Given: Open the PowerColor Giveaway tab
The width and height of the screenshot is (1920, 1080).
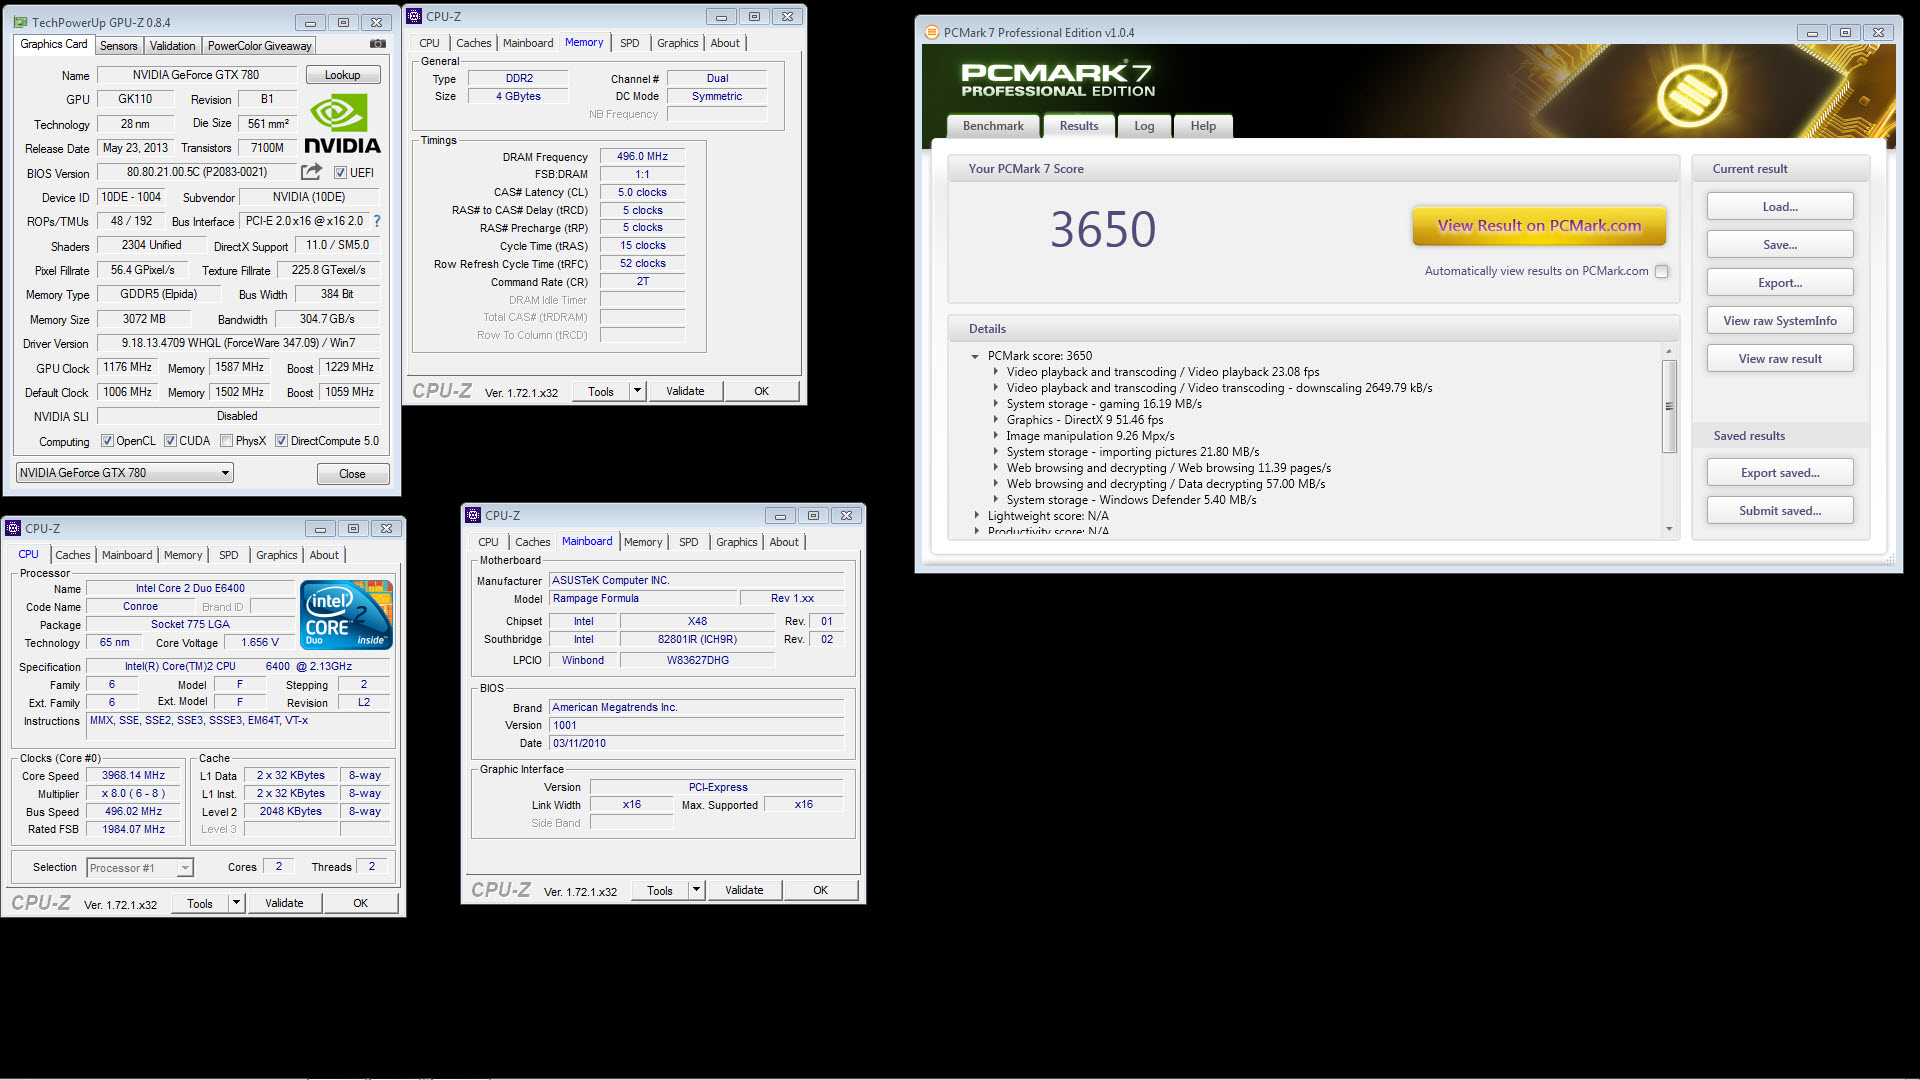Looking at the screenshot, I should tap(260, 46).
